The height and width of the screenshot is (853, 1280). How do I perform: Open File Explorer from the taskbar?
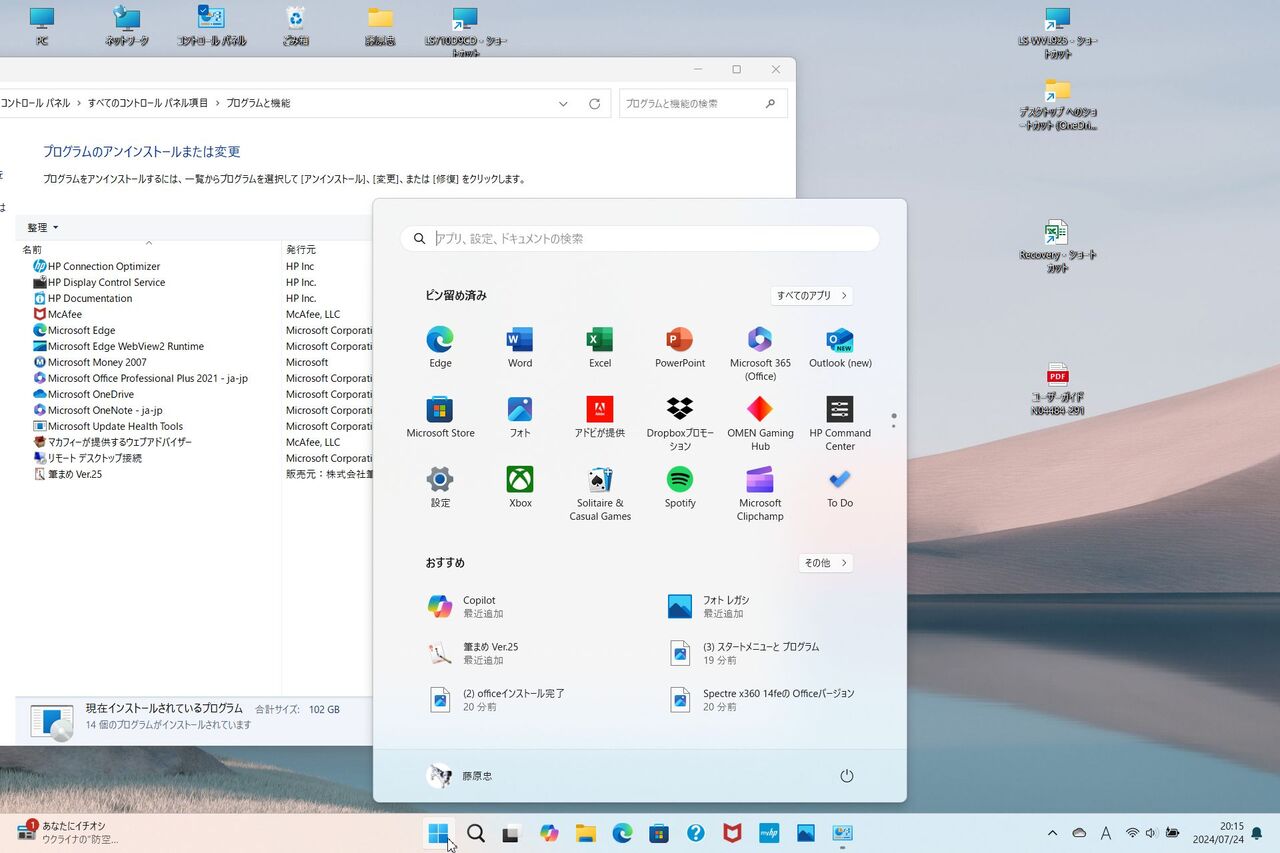click(x=586, y=833)
